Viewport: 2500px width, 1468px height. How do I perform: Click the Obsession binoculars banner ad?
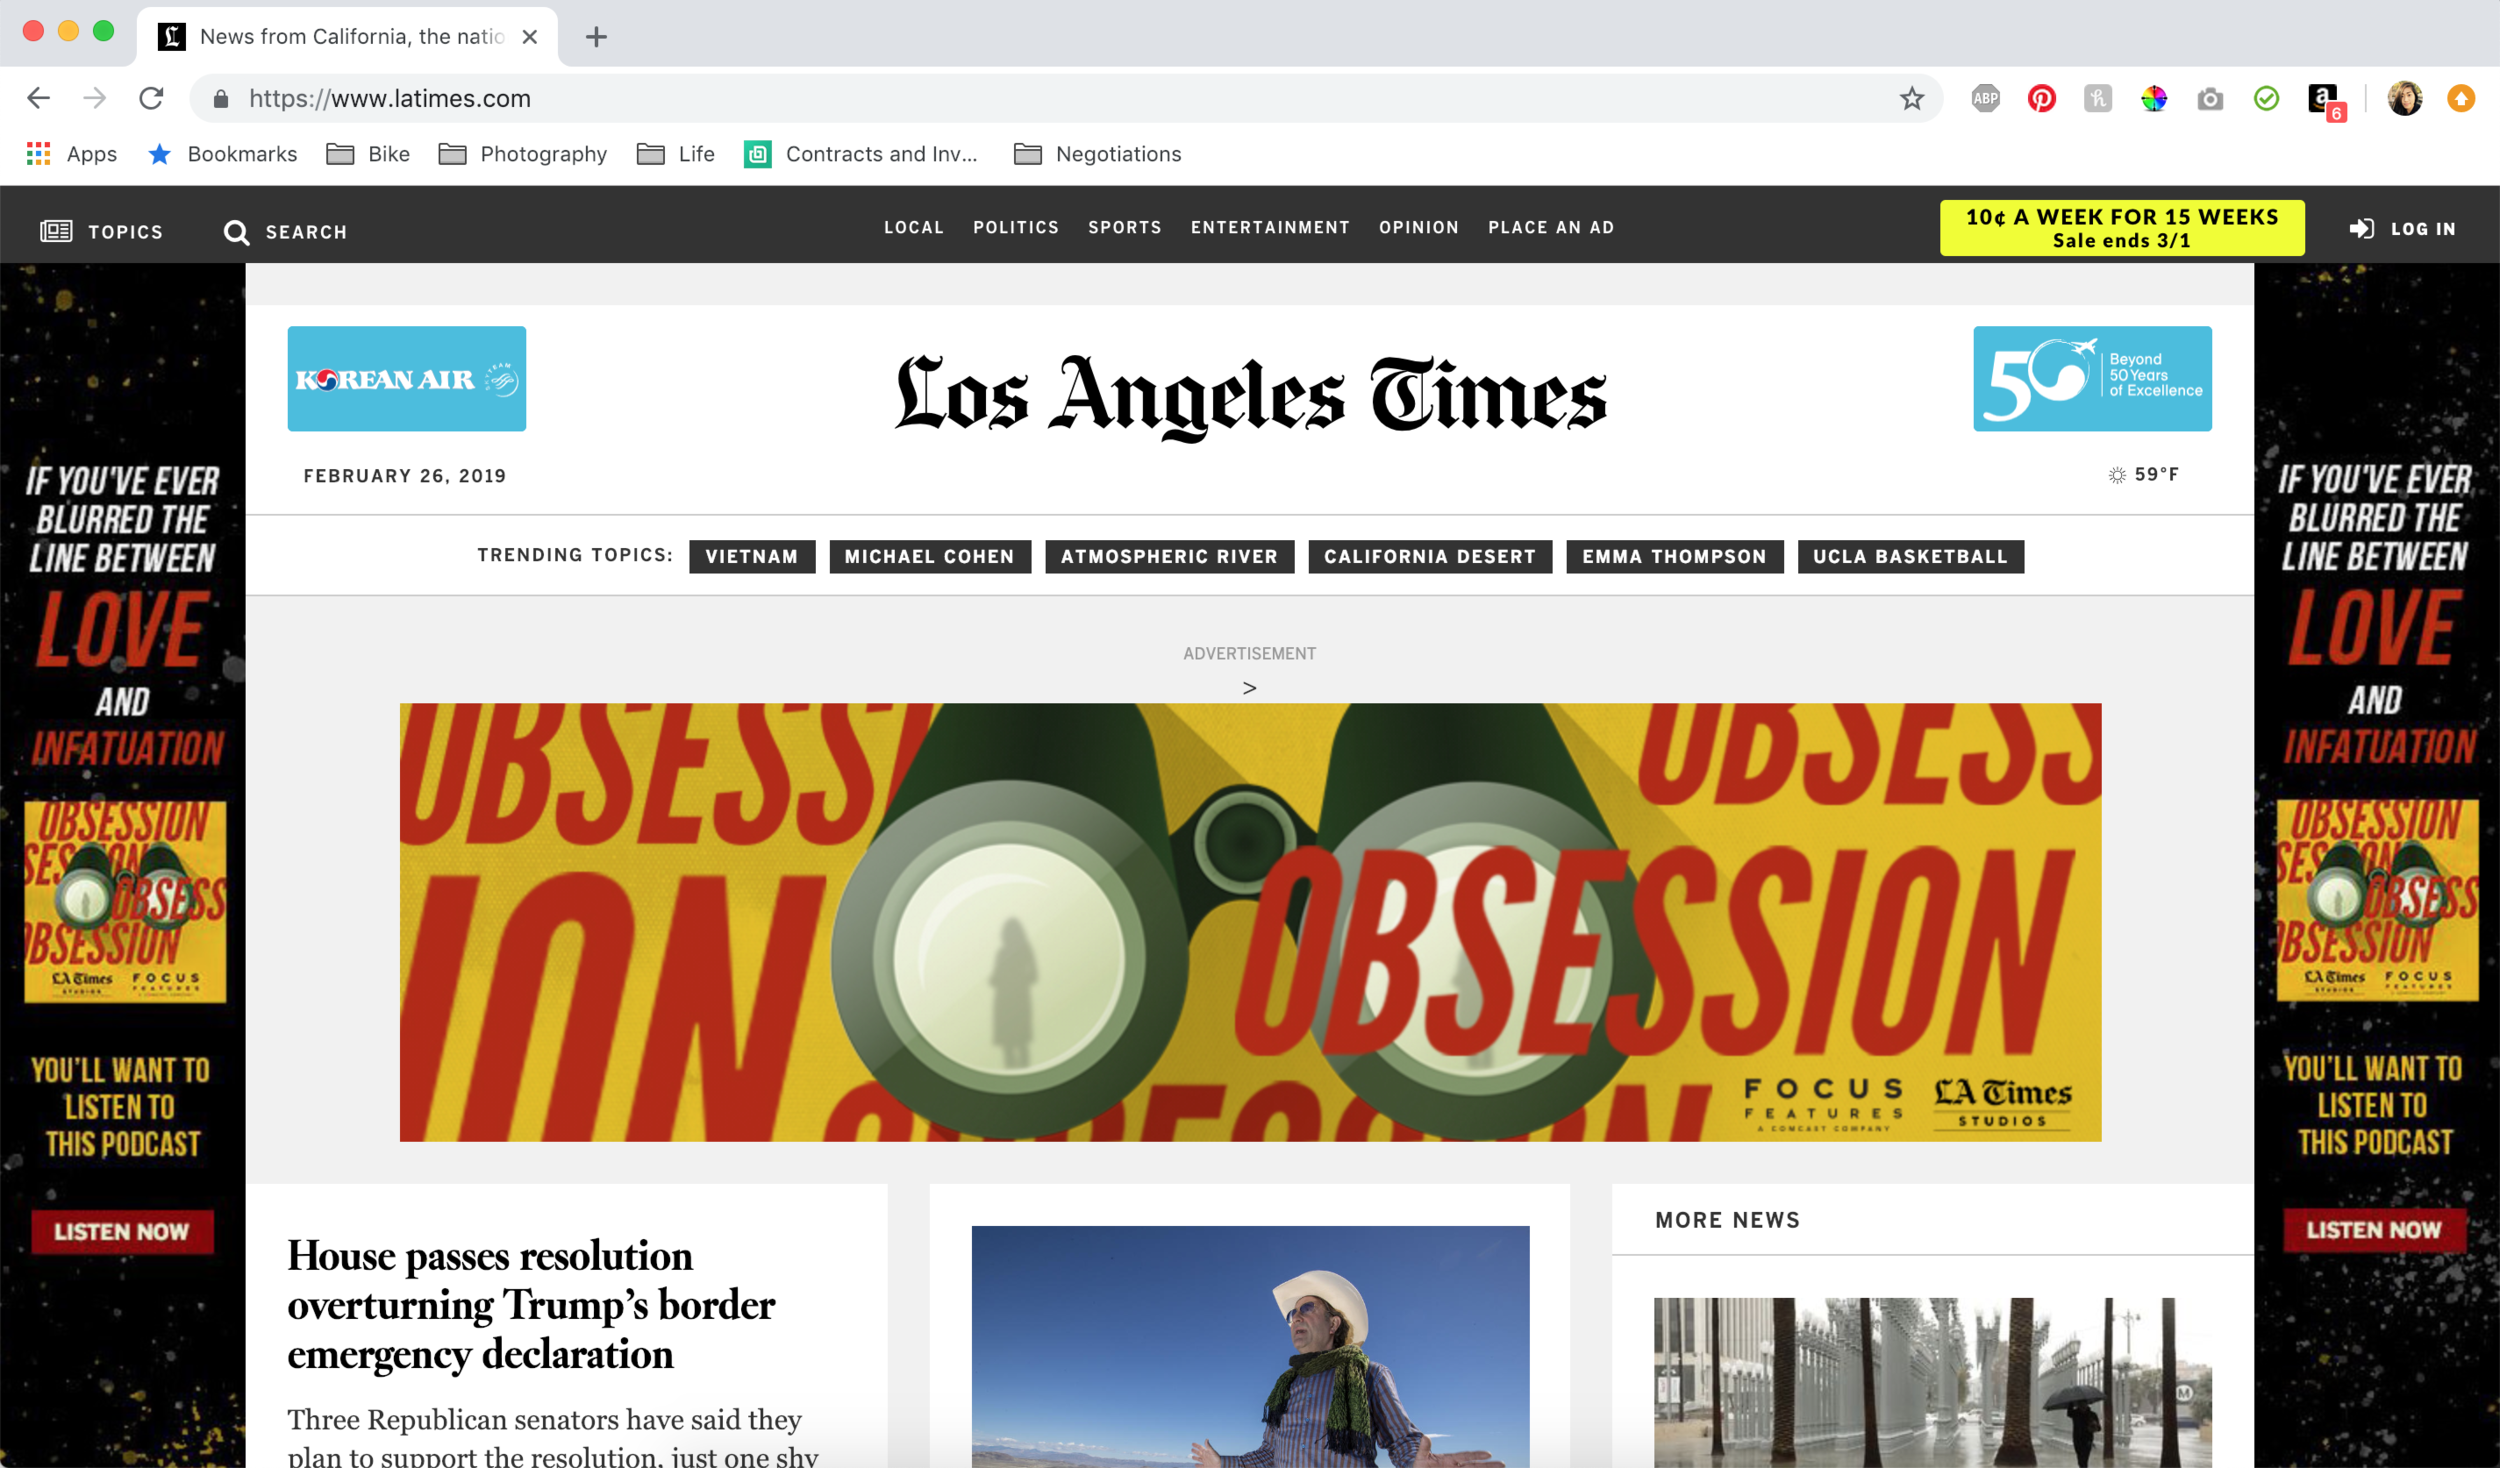point(1250,922)
